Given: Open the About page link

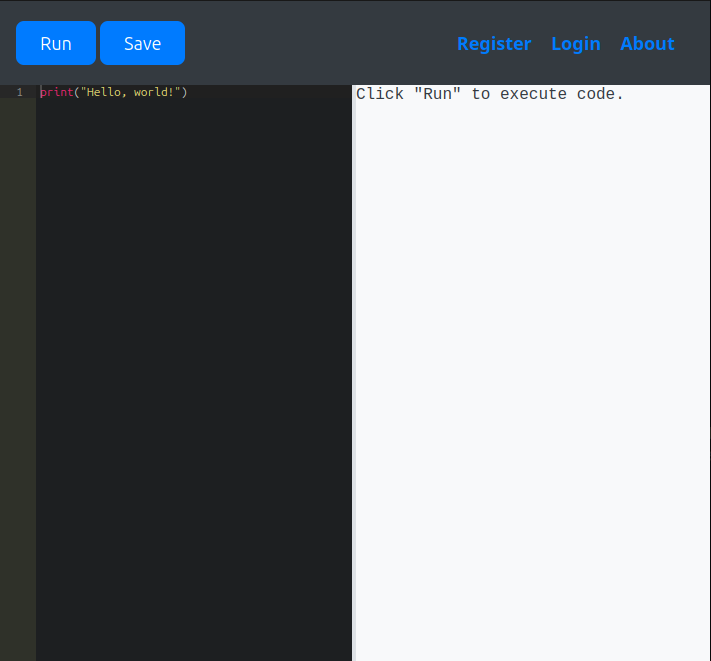Looking at the screenshot, I should point(646,43).
